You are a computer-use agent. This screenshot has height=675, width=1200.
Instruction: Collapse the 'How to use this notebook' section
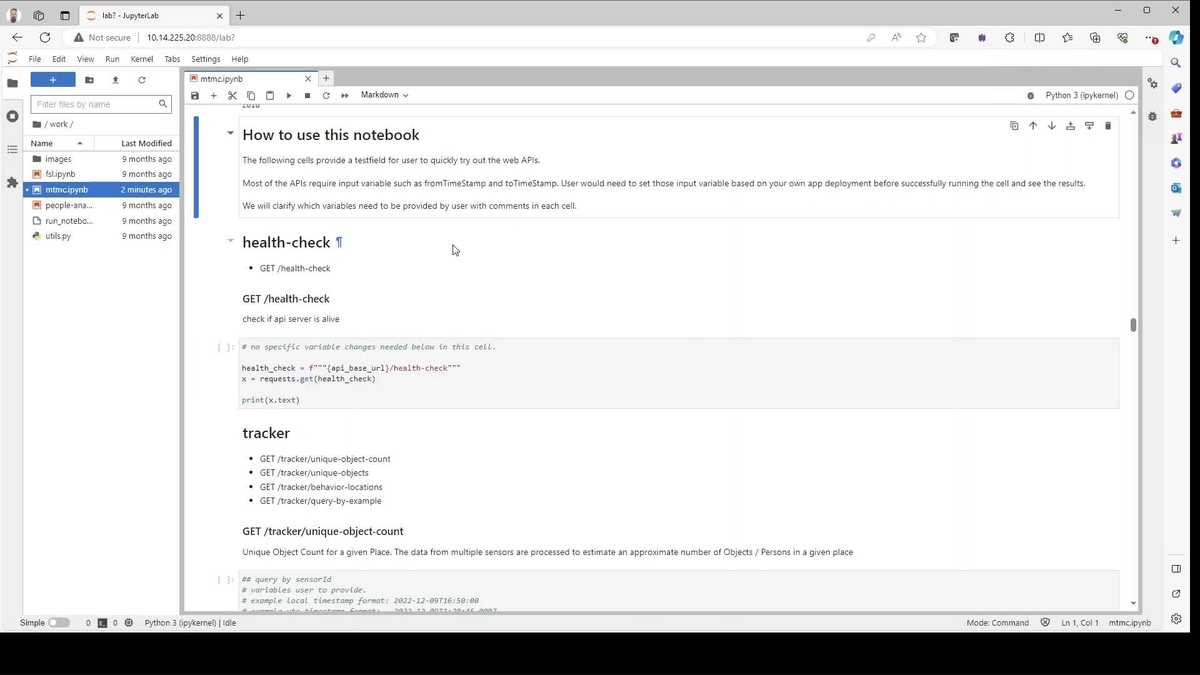click(230, 133)
